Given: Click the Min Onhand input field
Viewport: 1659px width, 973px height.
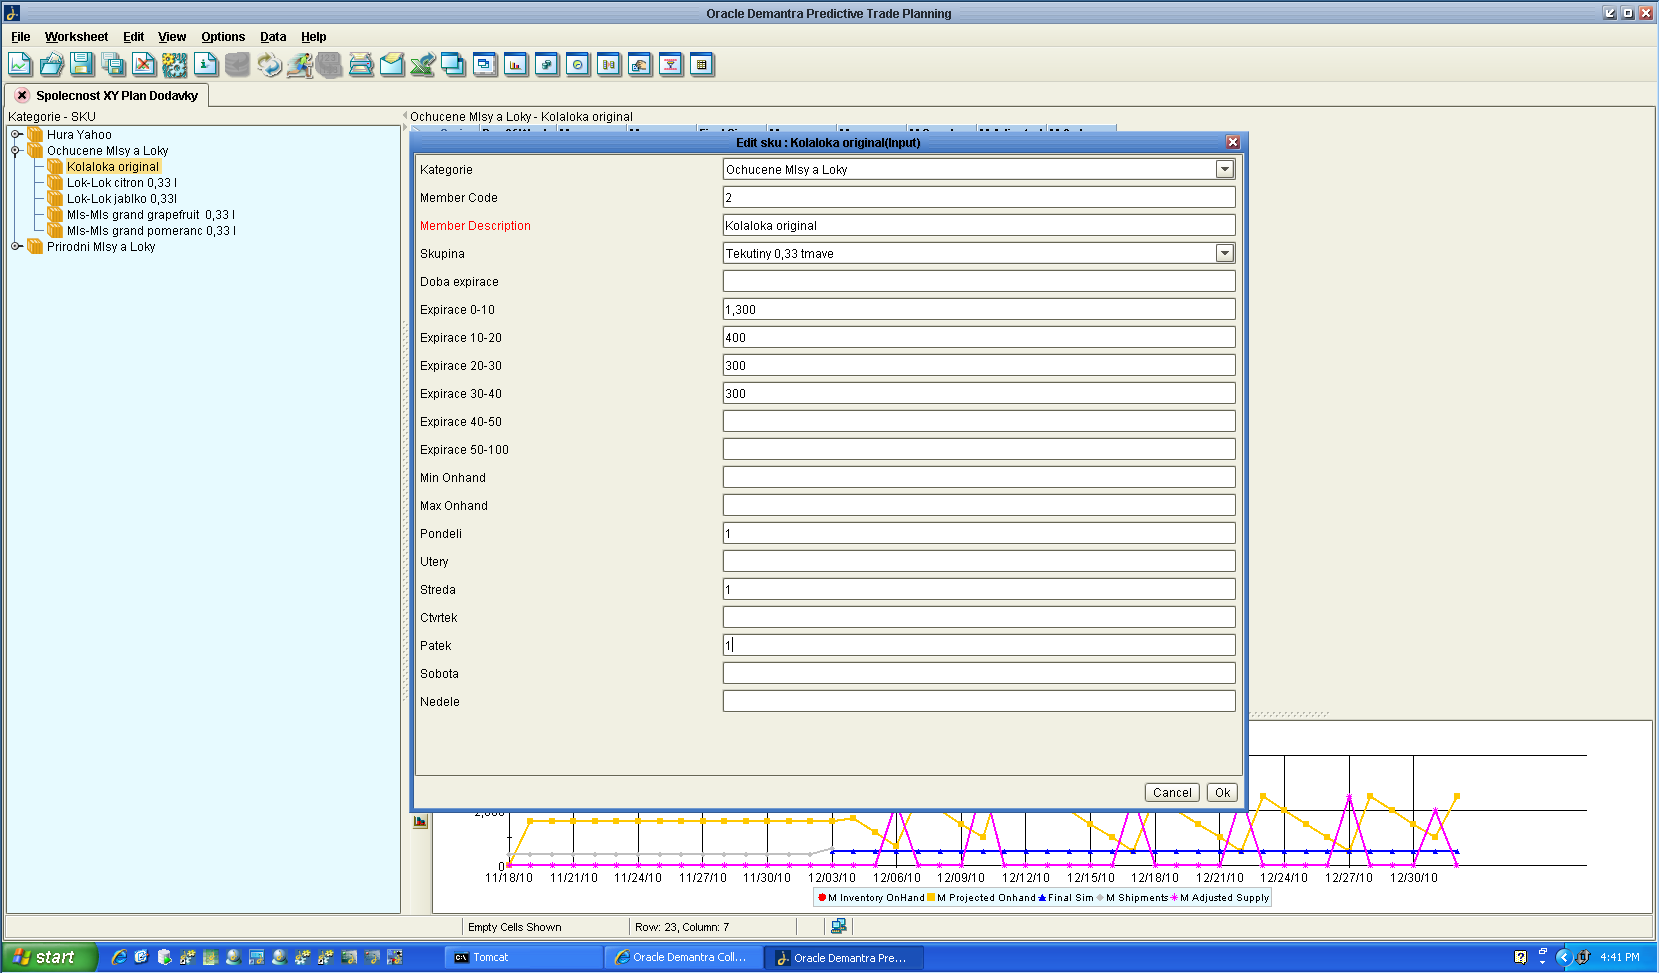Looking at the screenshot, I should click(979, 477).
